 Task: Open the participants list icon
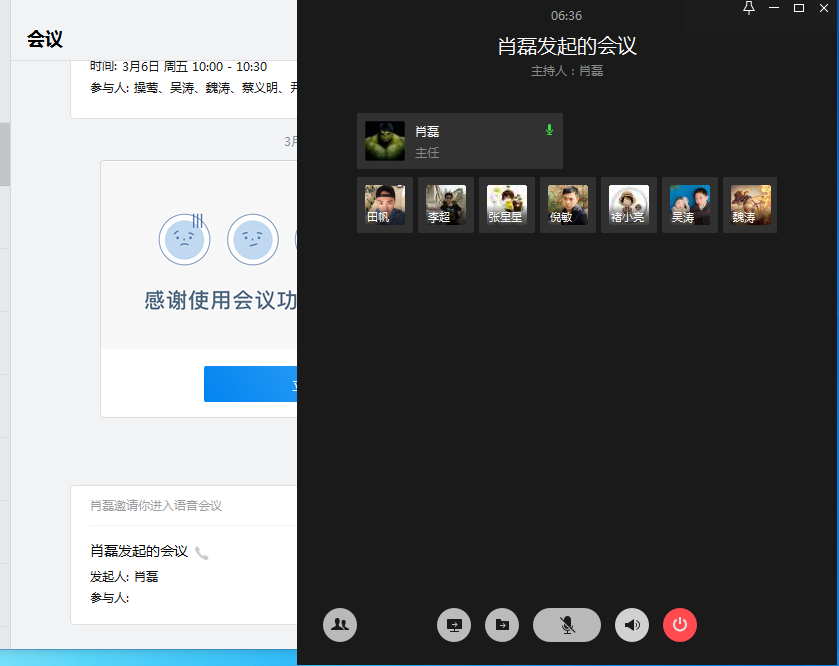point(340,625)
